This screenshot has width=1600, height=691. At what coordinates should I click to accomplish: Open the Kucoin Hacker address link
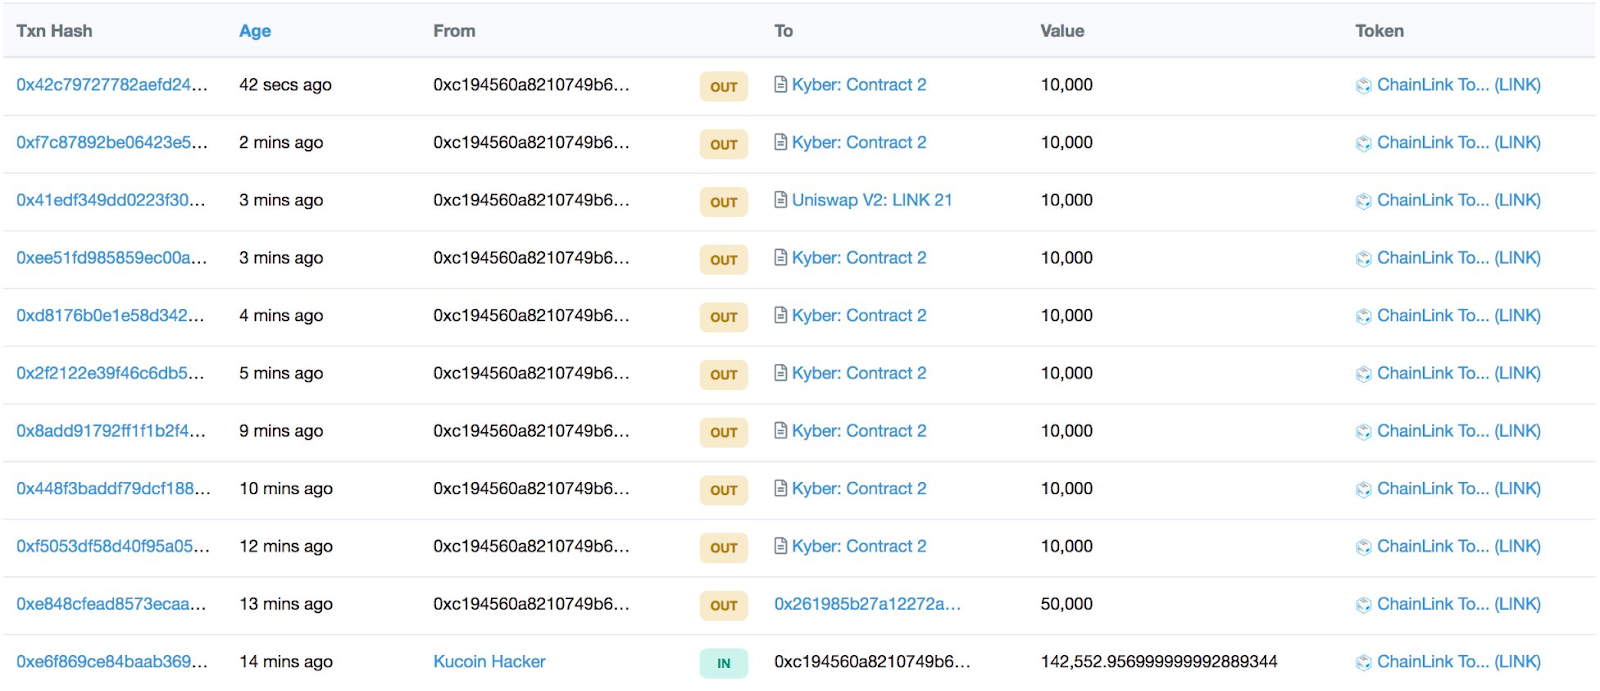pyautogui.click(x=489, y=662)
